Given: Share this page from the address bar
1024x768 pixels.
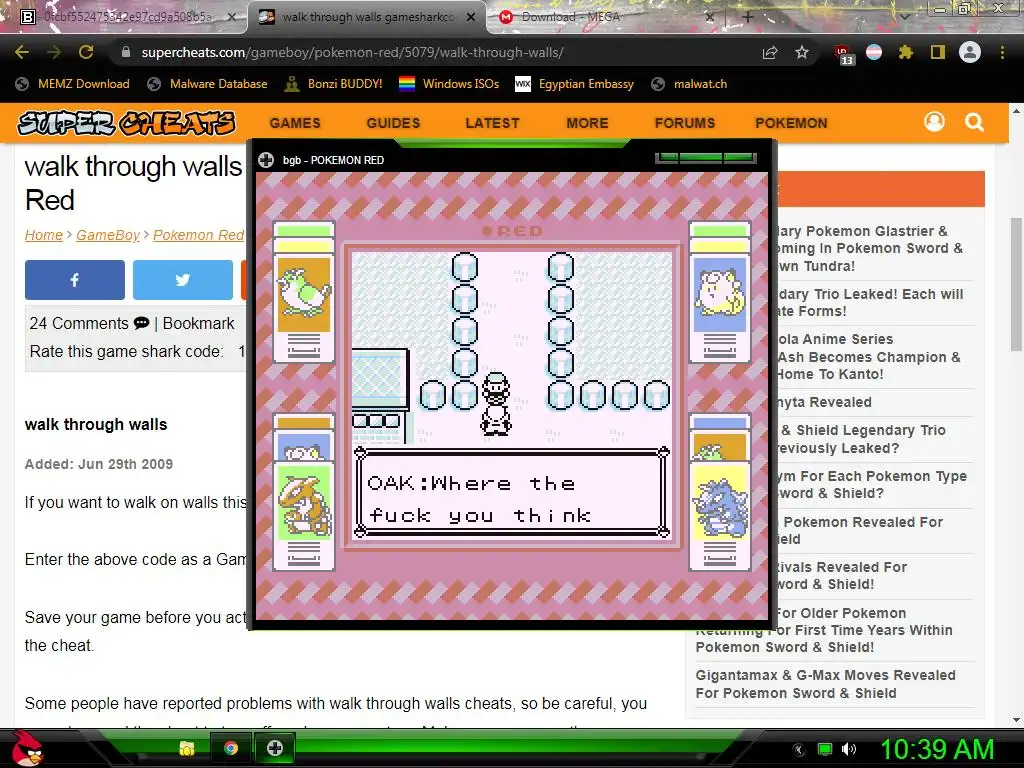Looking at the screenshot, I should pos(770,53).
